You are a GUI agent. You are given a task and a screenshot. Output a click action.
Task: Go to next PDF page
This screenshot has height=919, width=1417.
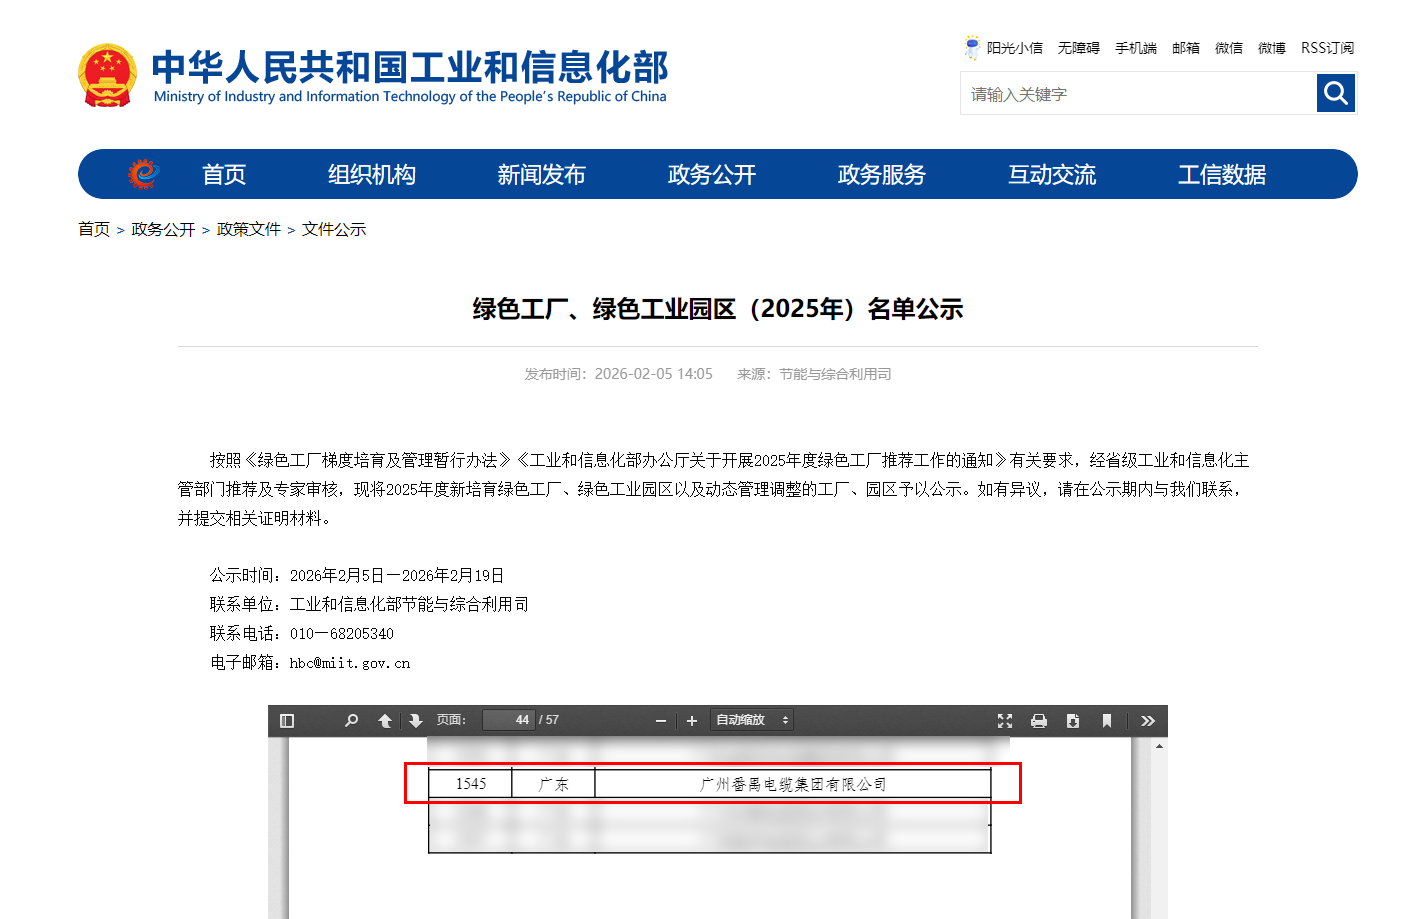[x=416, y=721]
